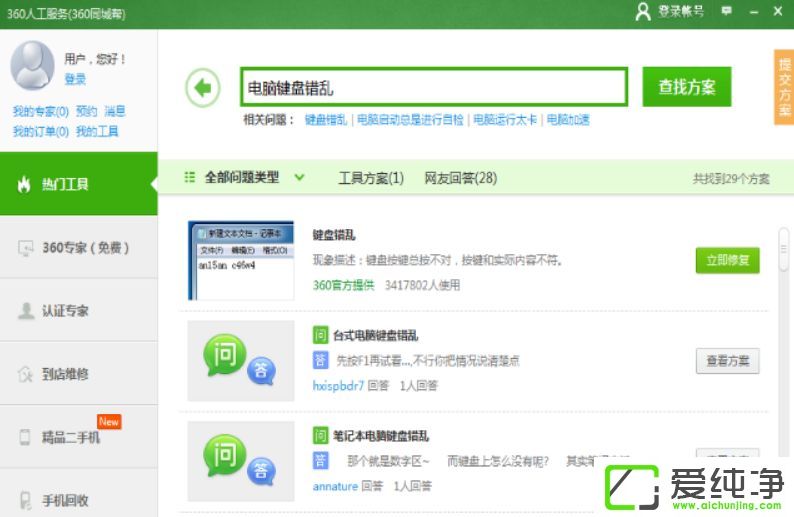Click related question 键盘错乱 link
The width and height of the screenshot is (794, 517).
(x=326, y=120)
